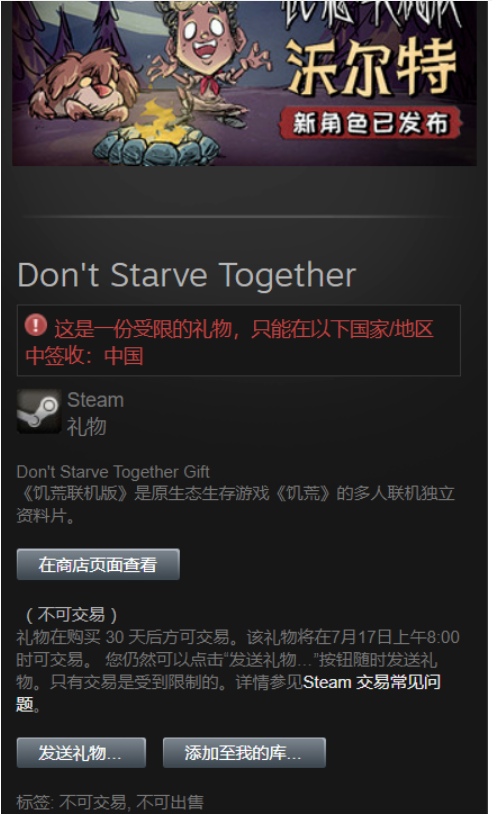The height and width of the screenshot is (818, 492).
Task: Click the 添加至我的库... button
Action: pyautogui.click(x=244, y=753)
